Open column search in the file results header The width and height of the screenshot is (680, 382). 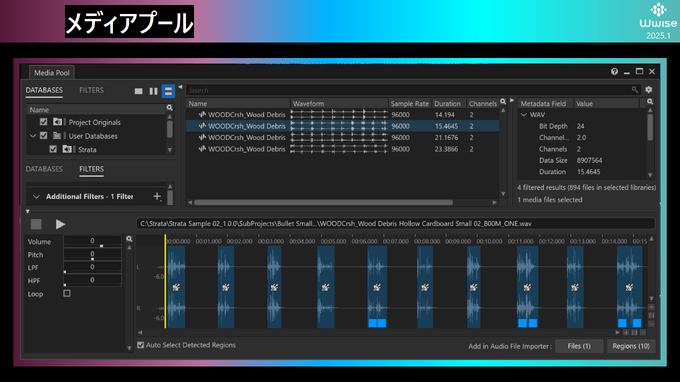coord(503,102)
